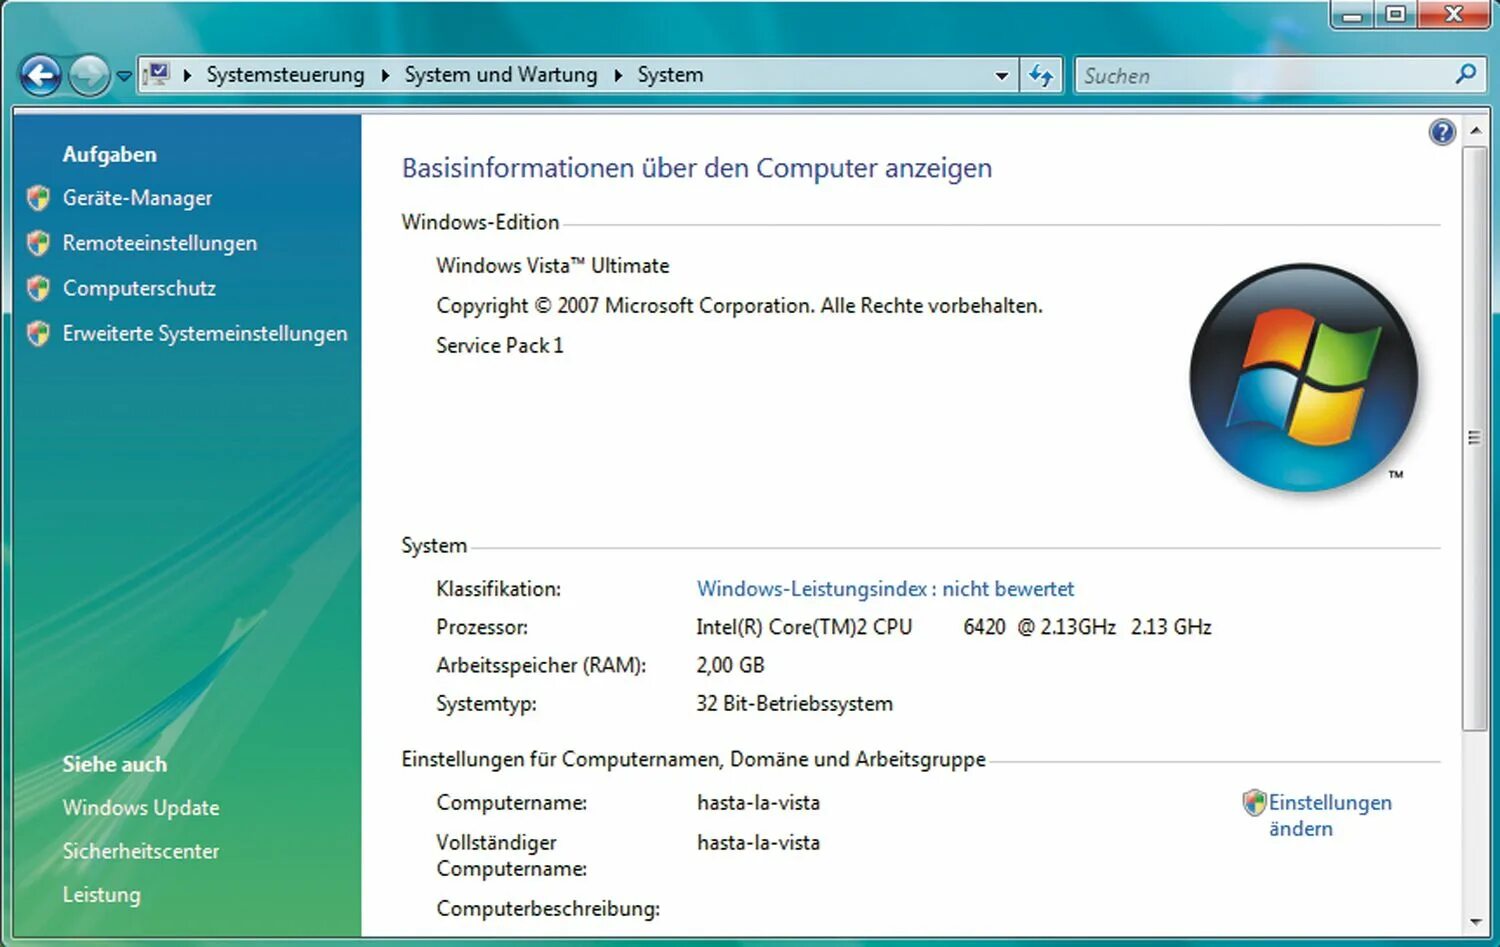The height and width of the screenshot is (947, 1500).
Task: Open the recent pages dropdown arrow
Action: [124, 76]
